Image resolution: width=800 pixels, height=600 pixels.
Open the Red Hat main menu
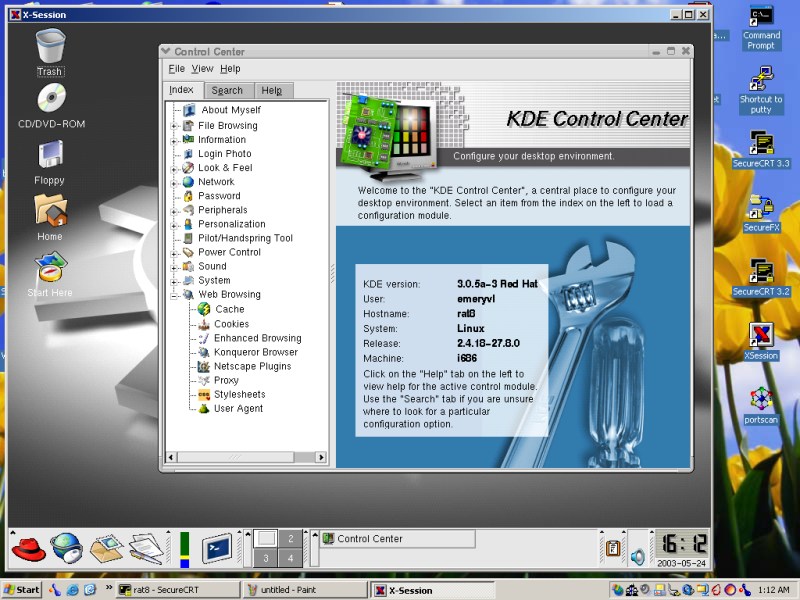[29, 548]
